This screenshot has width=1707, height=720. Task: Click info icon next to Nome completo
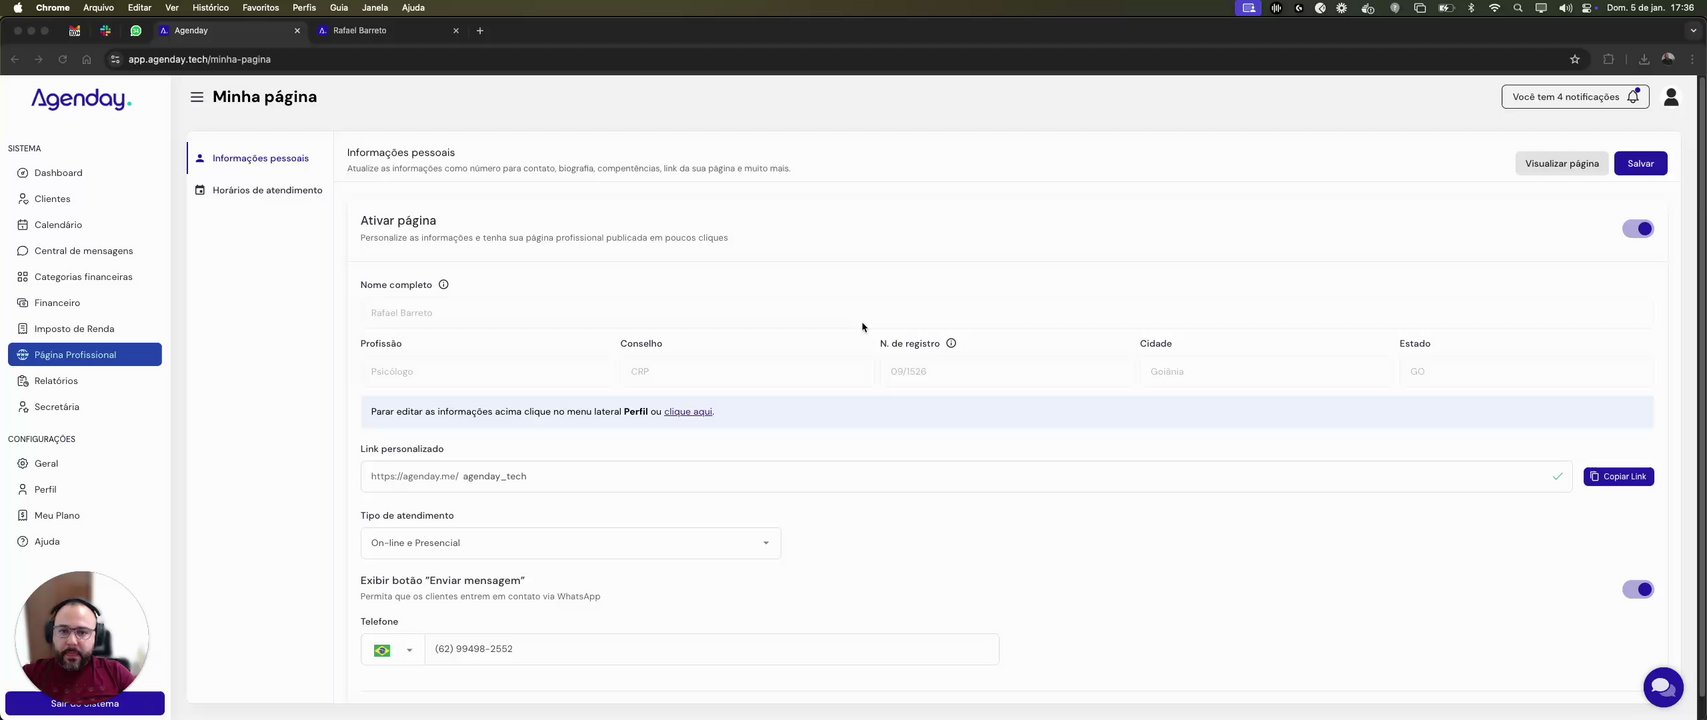(x=444, y=285)
